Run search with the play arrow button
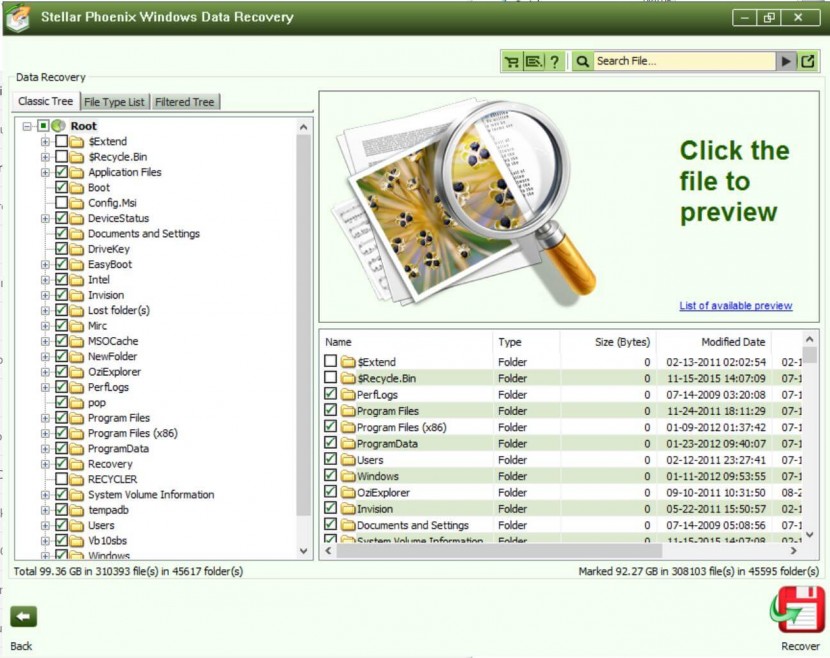Viewport: 830px width, 658px height. click(786, 61)
